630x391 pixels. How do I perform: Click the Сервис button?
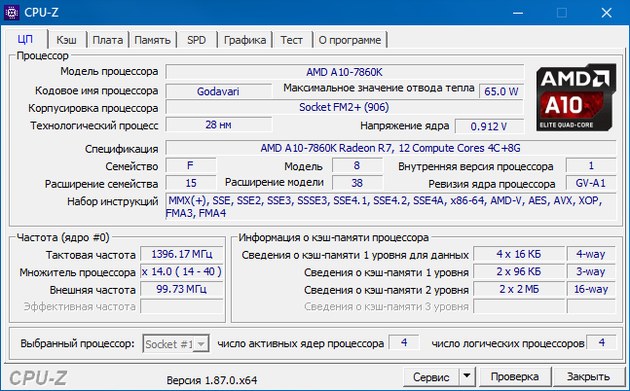pyautogui.click(x=432, y=377)
